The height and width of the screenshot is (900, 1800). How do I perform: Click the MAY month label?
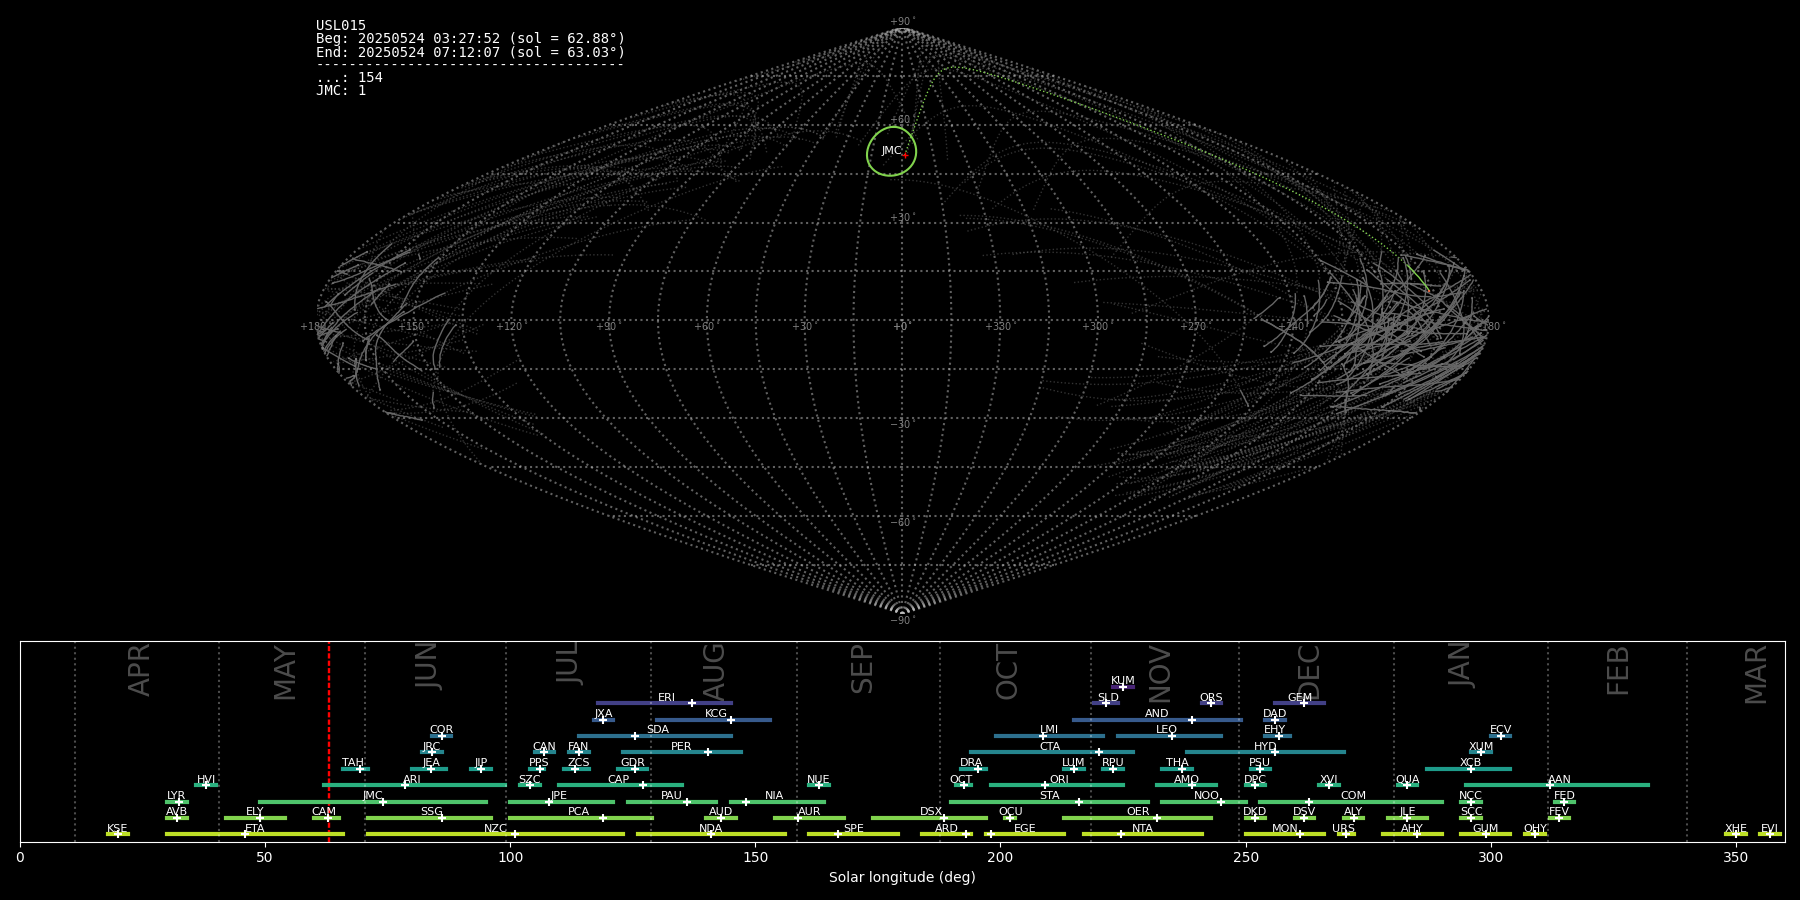click(285, 673)
